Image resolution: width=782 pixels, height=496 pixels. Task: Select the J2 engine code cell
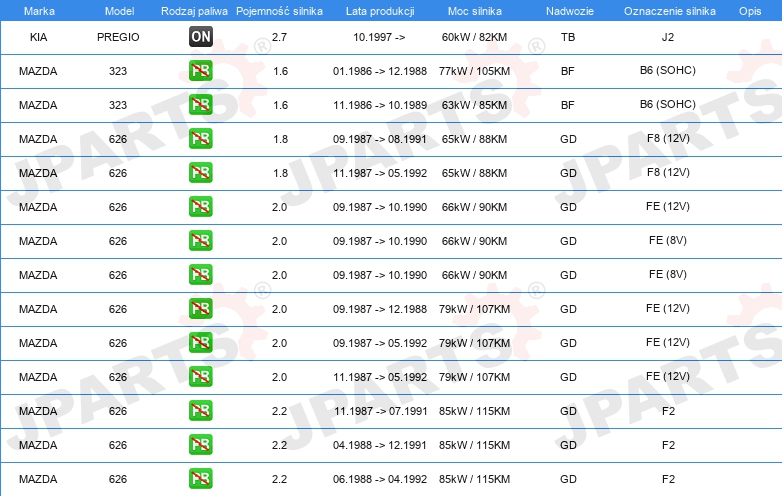tap(668, 37)
